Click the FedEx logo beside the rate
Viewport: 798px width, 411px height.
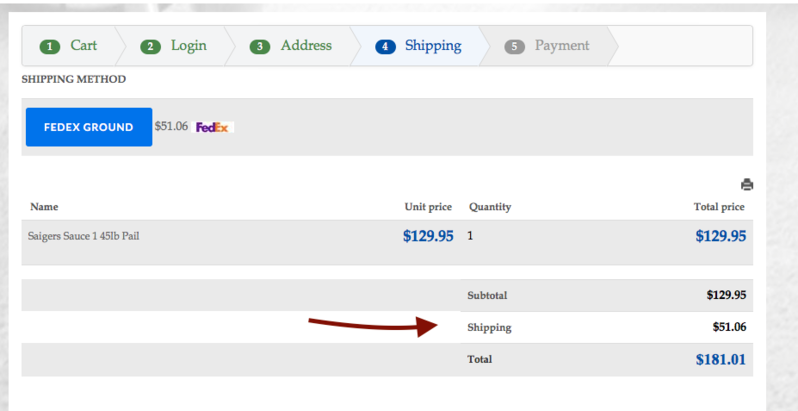(213, 127)
